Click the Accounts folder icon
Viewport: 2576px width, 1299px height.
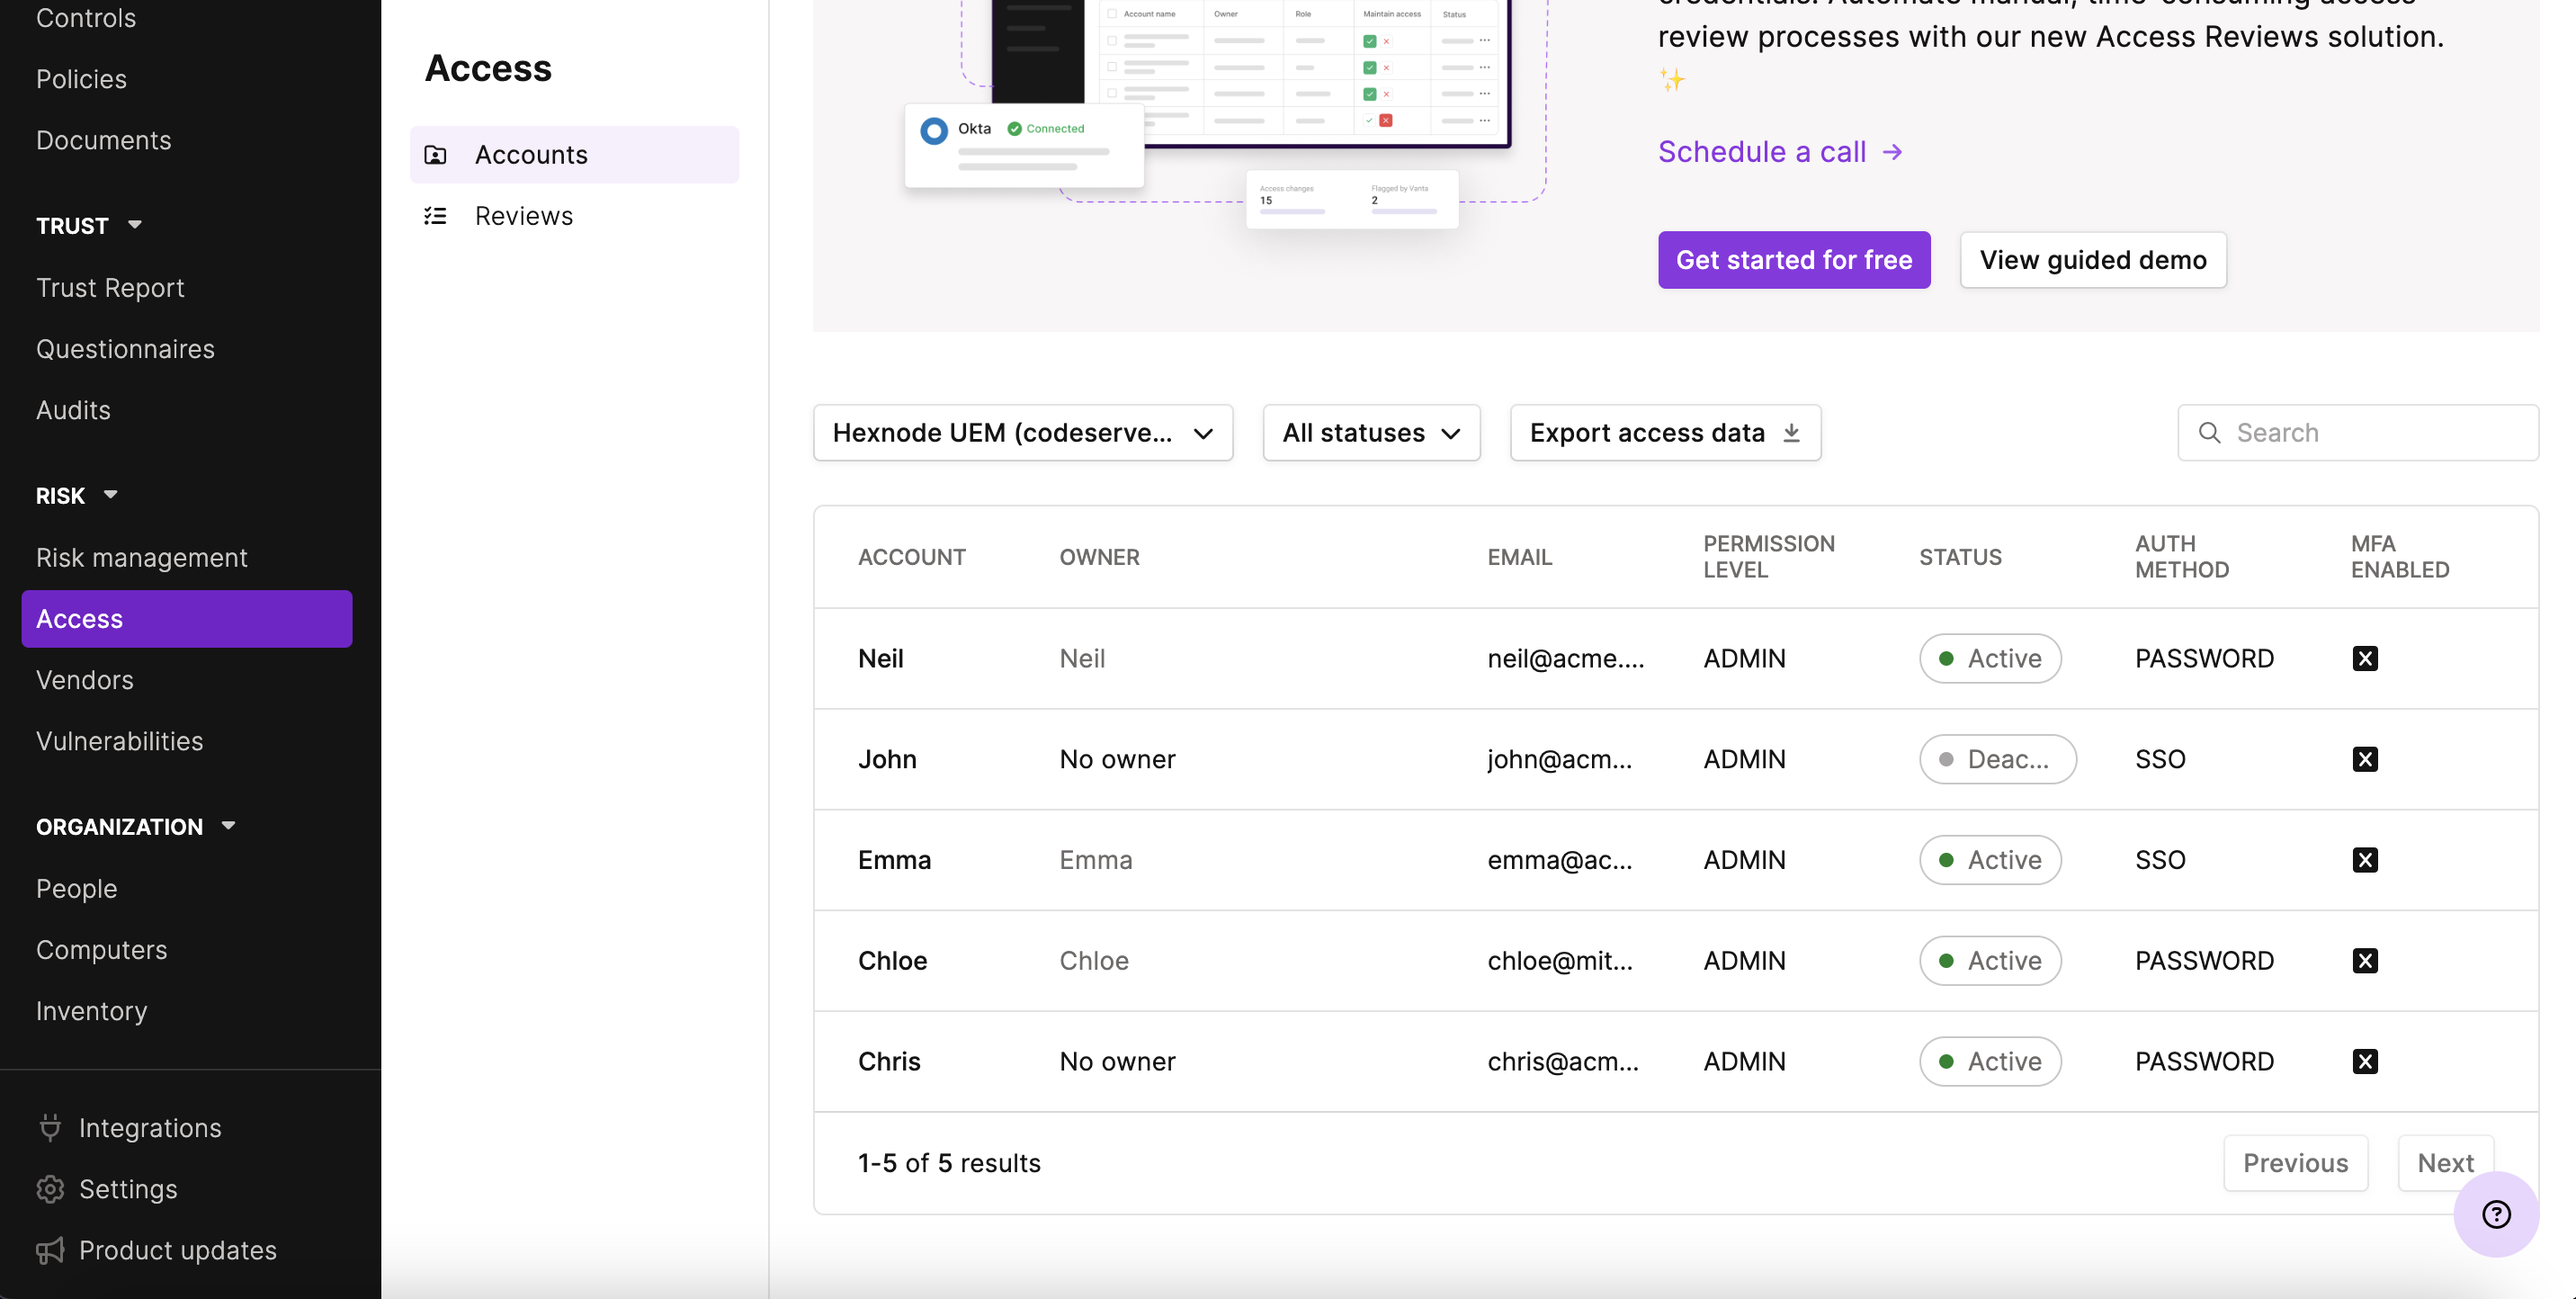[x=436, y=155]
